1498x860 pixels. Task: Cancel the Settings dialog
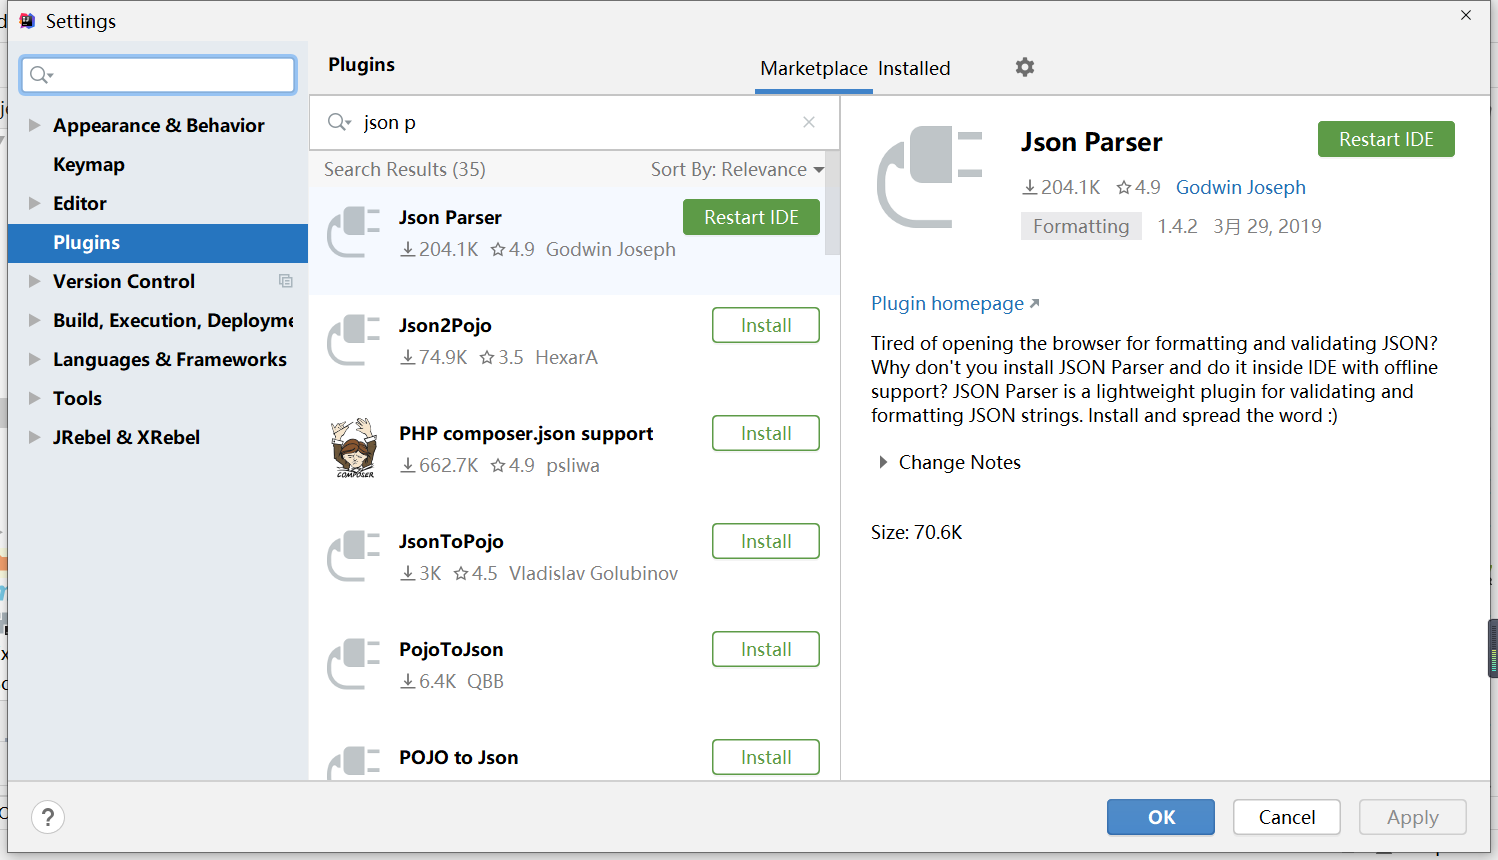[1287, 817]
